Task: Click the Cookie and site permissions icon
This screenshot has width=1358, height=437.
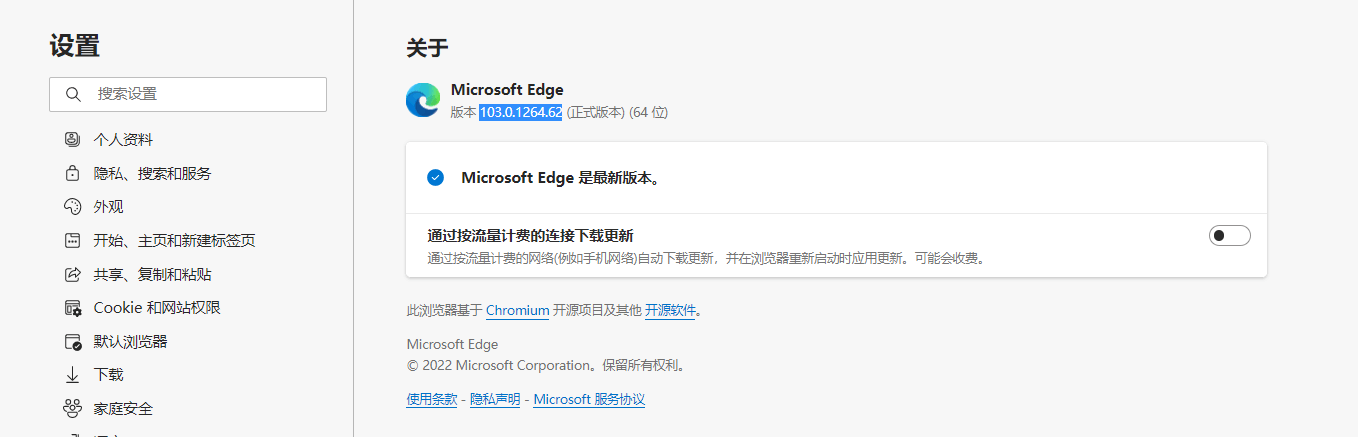Action: (72, 308)
